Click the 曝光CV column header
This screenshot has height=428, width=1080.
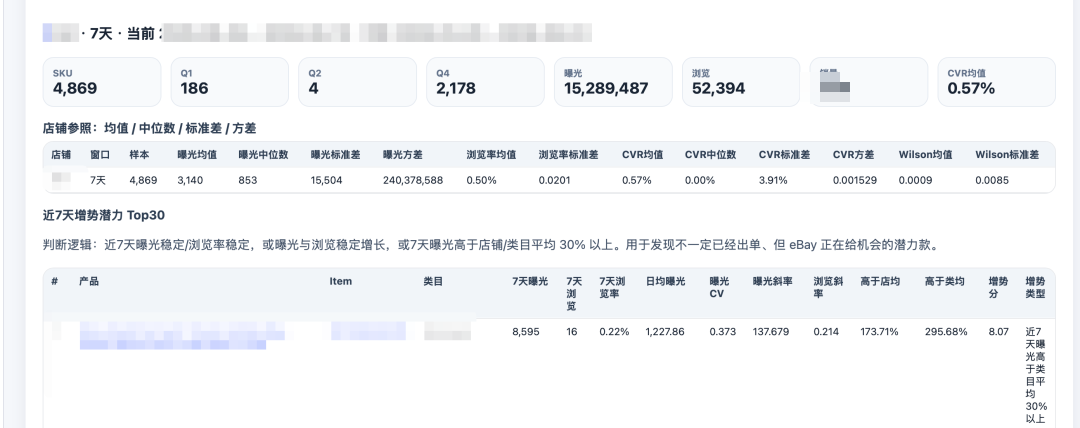pos(719,287)
